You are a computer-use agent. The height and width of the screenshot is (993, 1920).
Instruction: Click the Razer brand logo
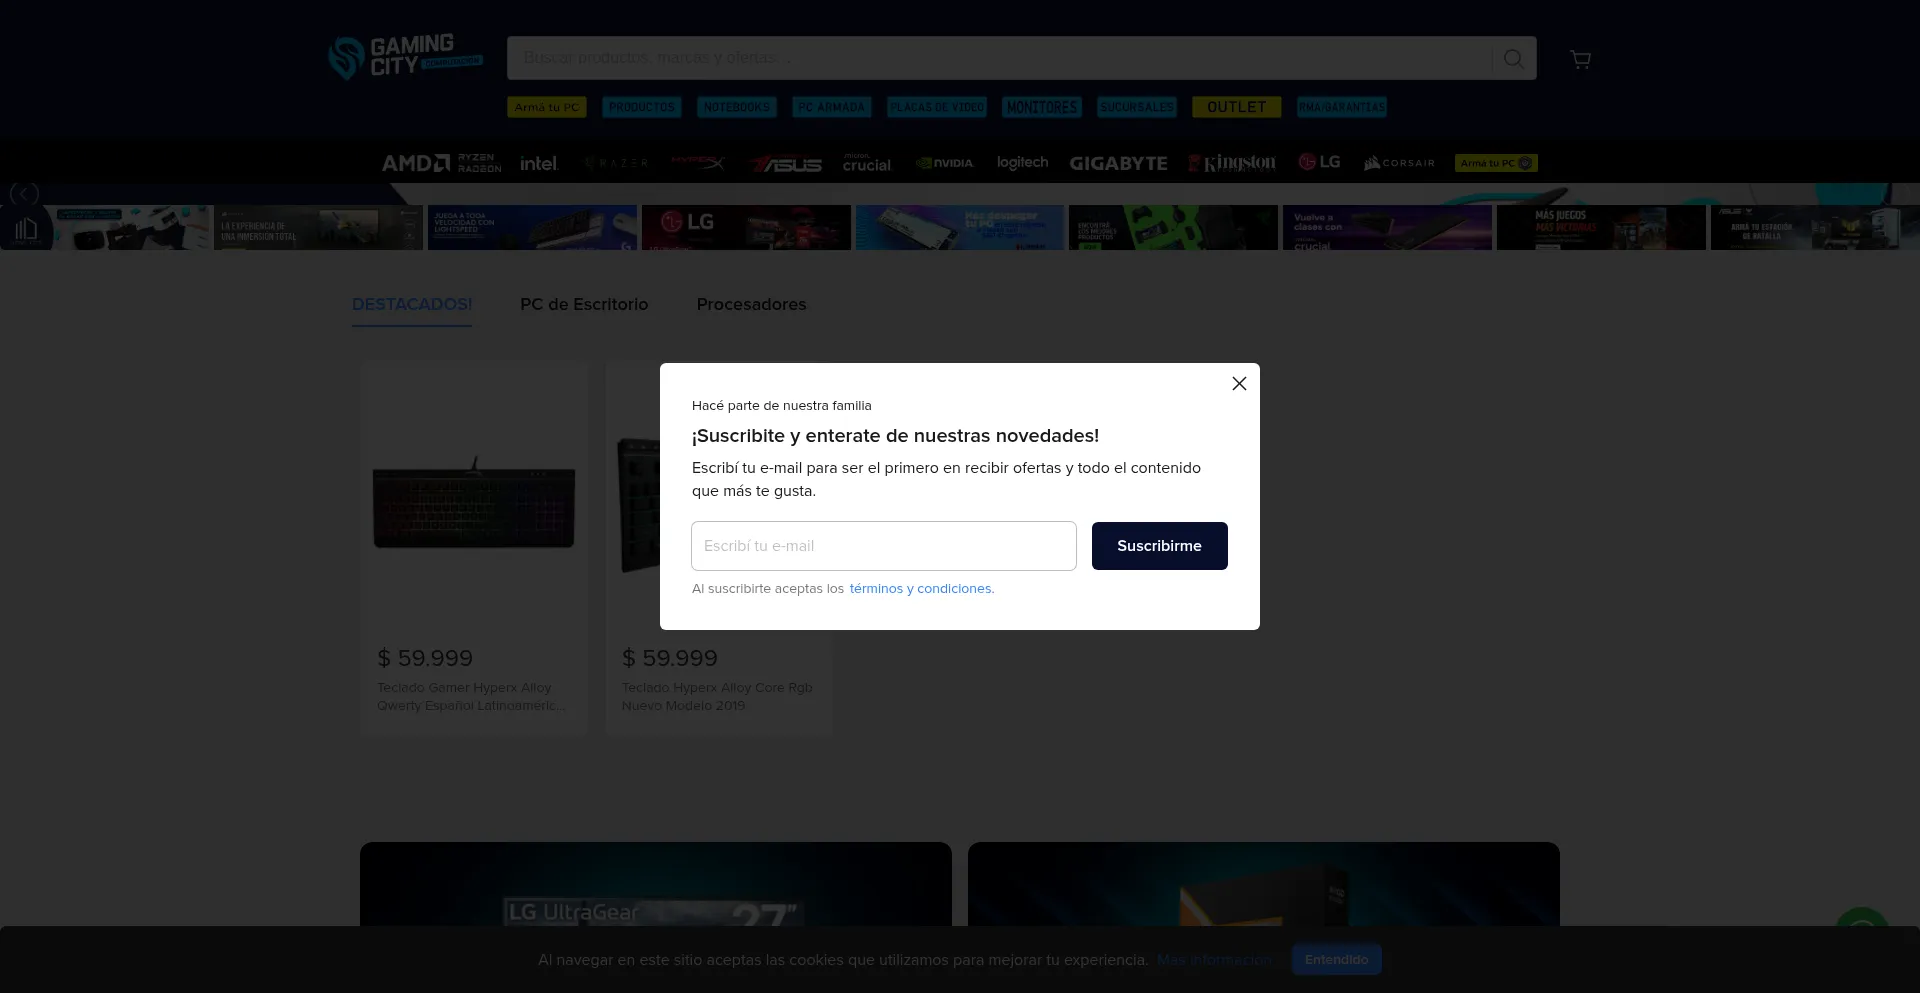coord(616,163)
